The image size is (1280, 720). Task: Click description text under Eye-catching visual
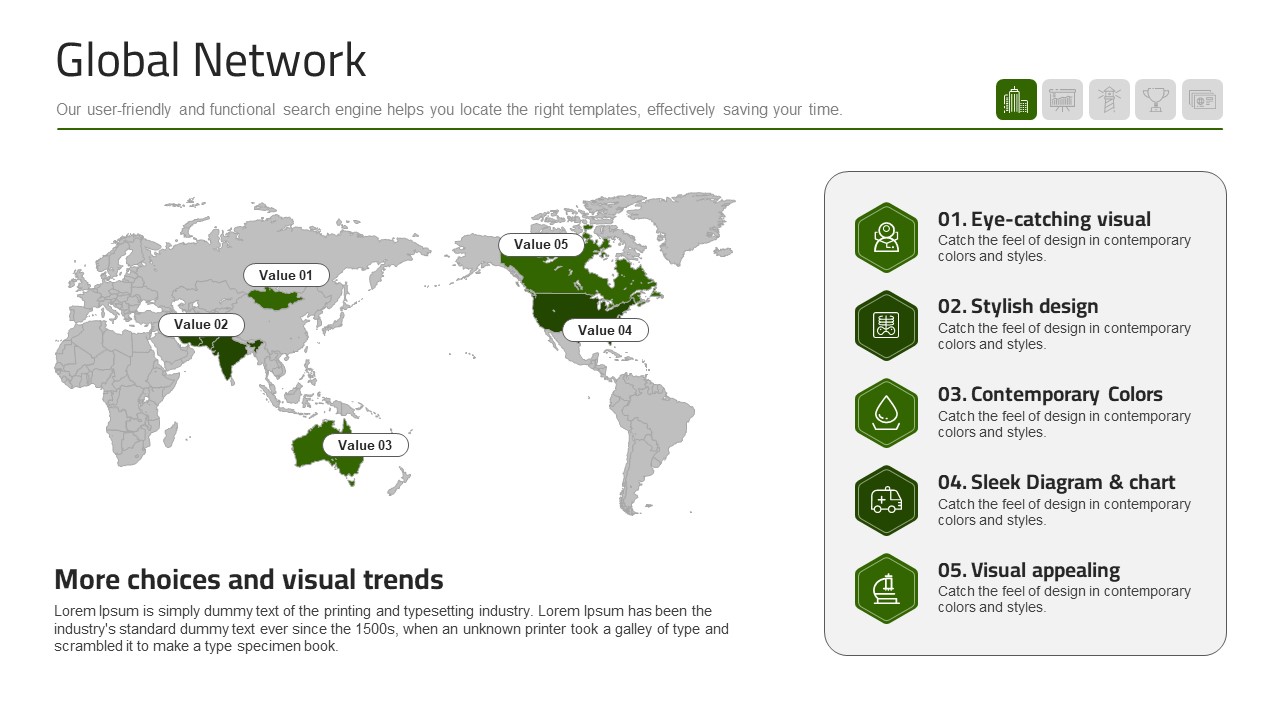[1064, 248]
